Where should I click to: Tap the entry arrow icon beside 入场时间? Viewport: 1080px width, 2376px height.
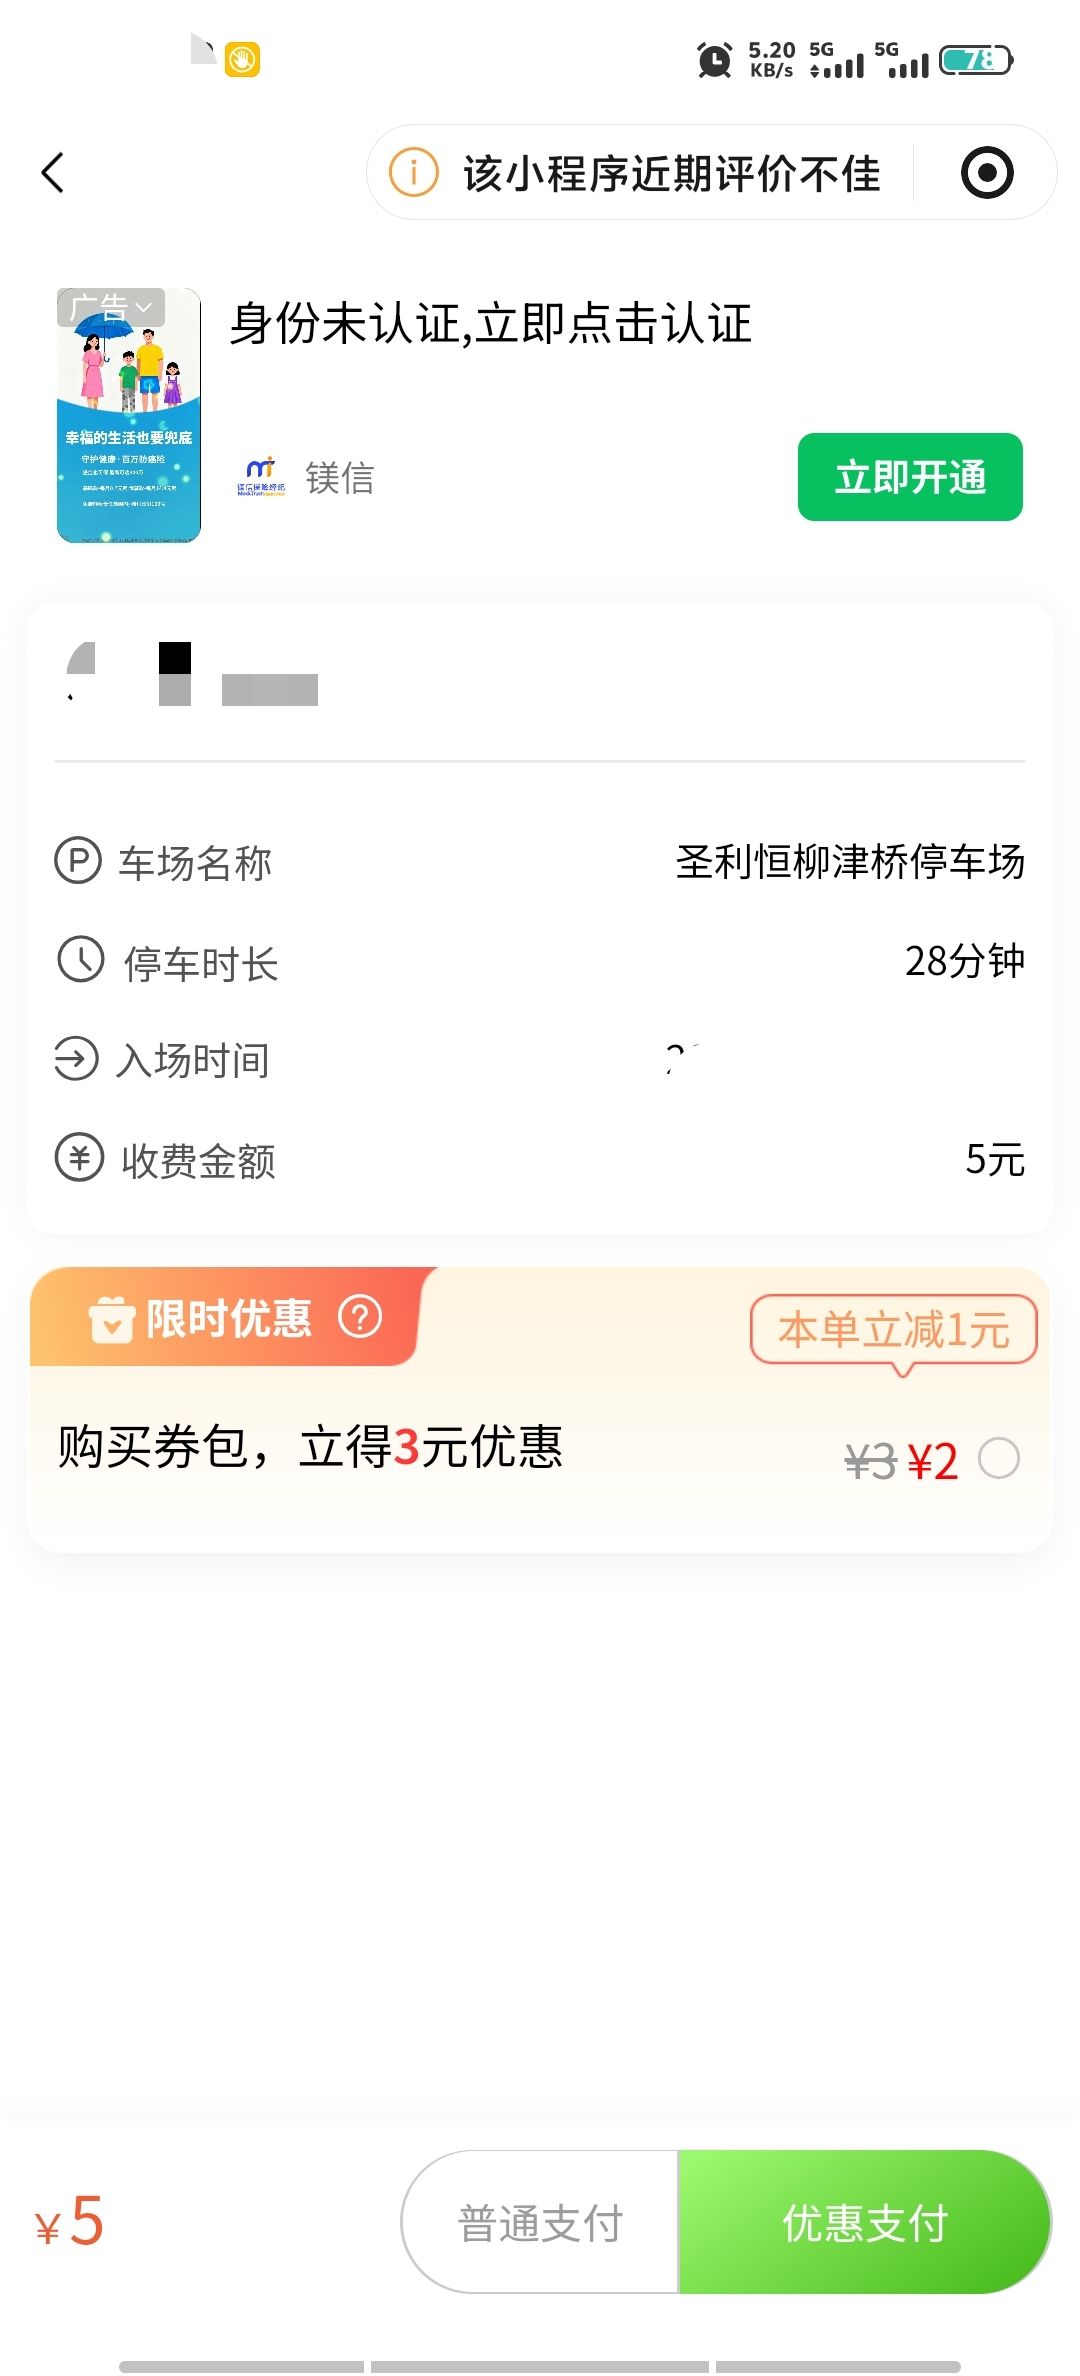pyautogui.click(x=77, y=1059)
